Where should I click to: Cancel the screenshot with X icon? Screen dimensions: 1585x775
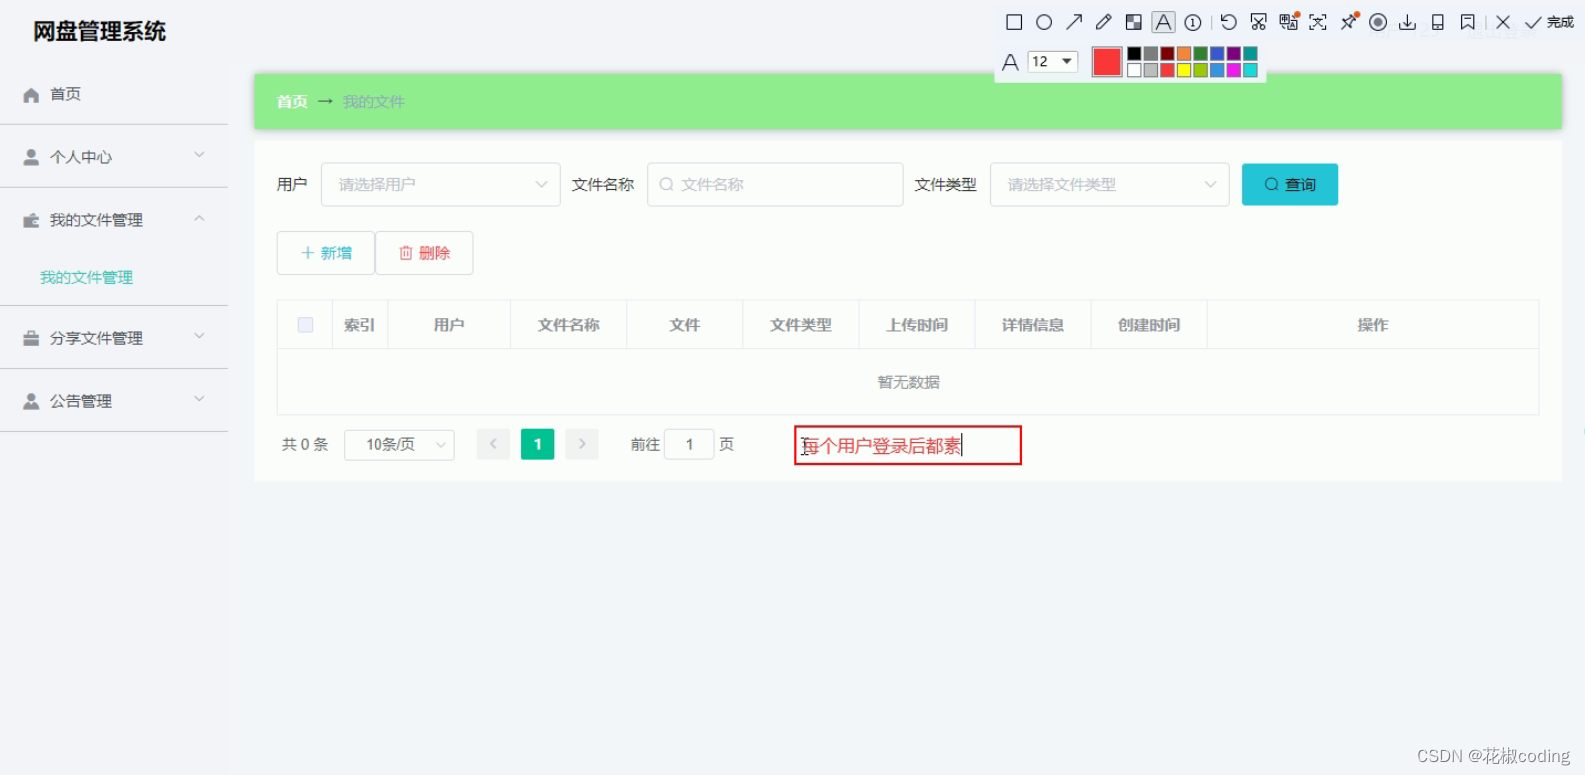click(1503, 22)
